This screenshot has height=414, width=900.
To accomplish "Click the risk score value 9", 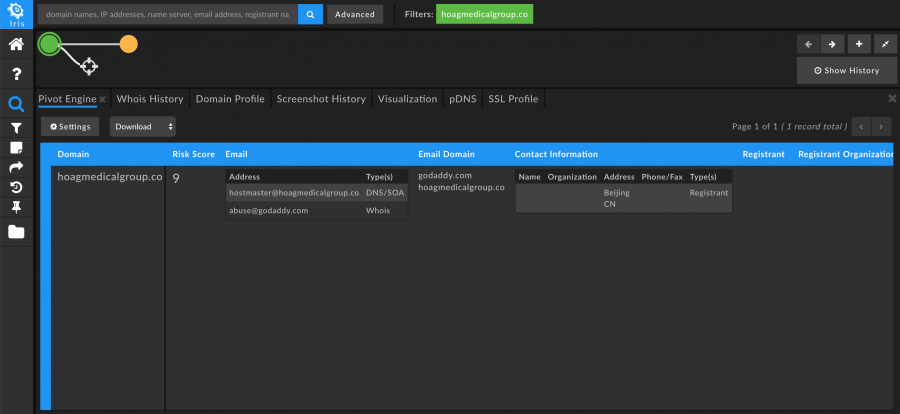I will click(x=176, y=179).
